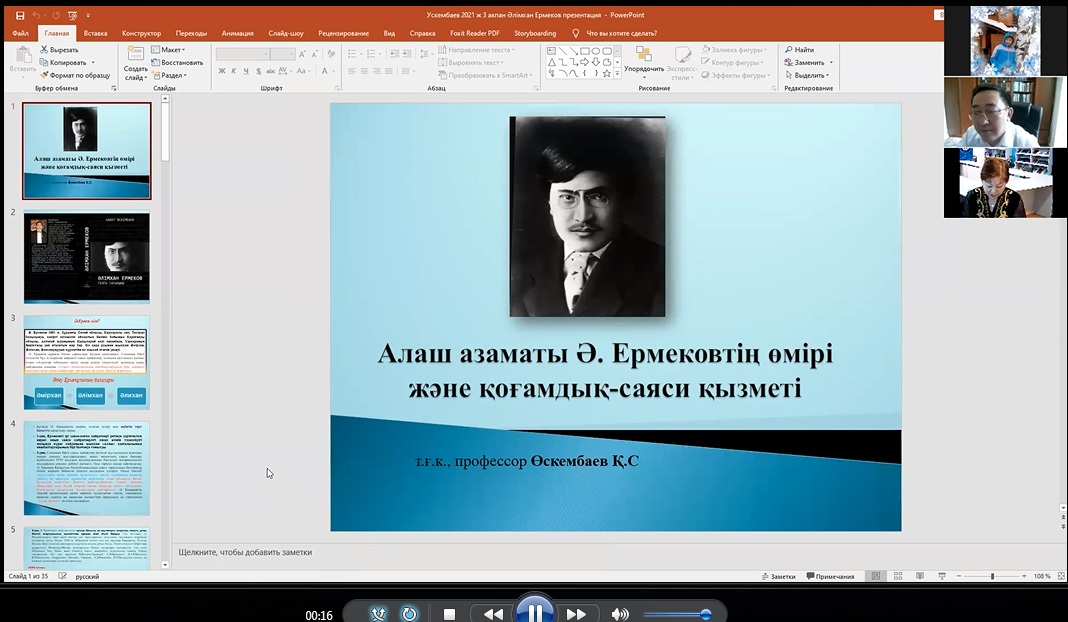Click the Find (Найти) magnifier icon
1068x622 pixels.
pos(788,49)
